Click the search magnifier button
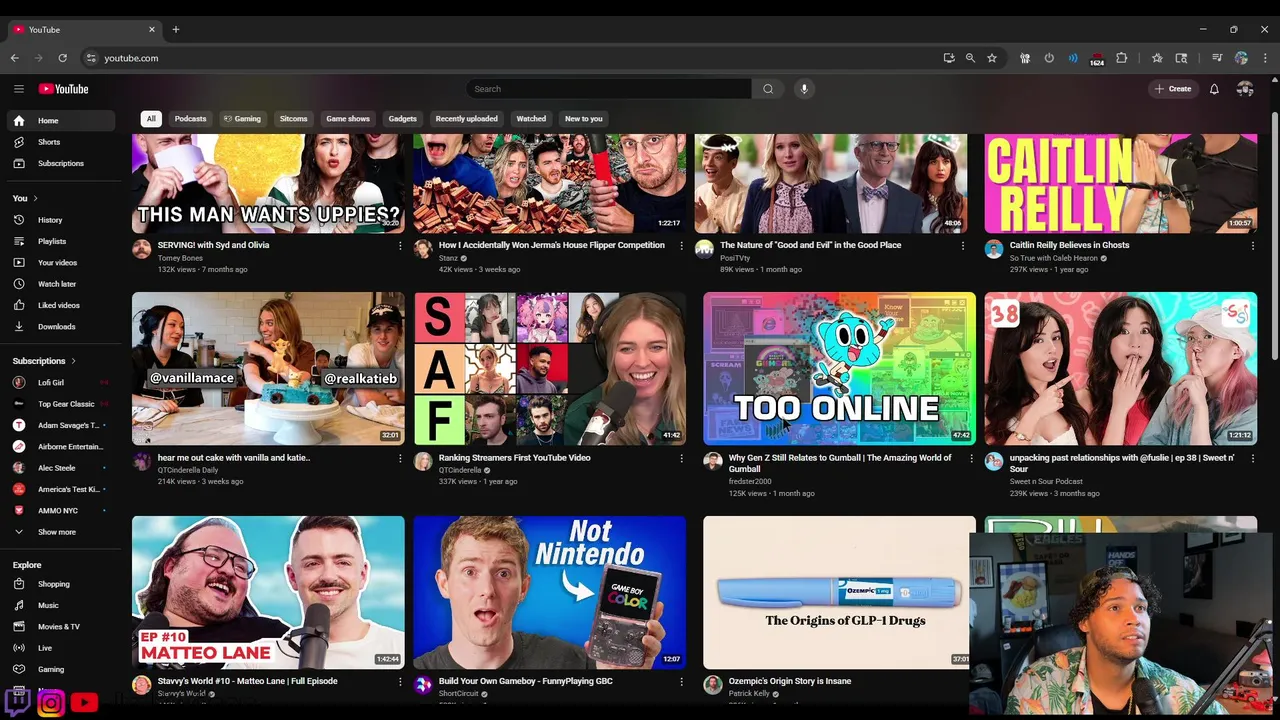 768,89
